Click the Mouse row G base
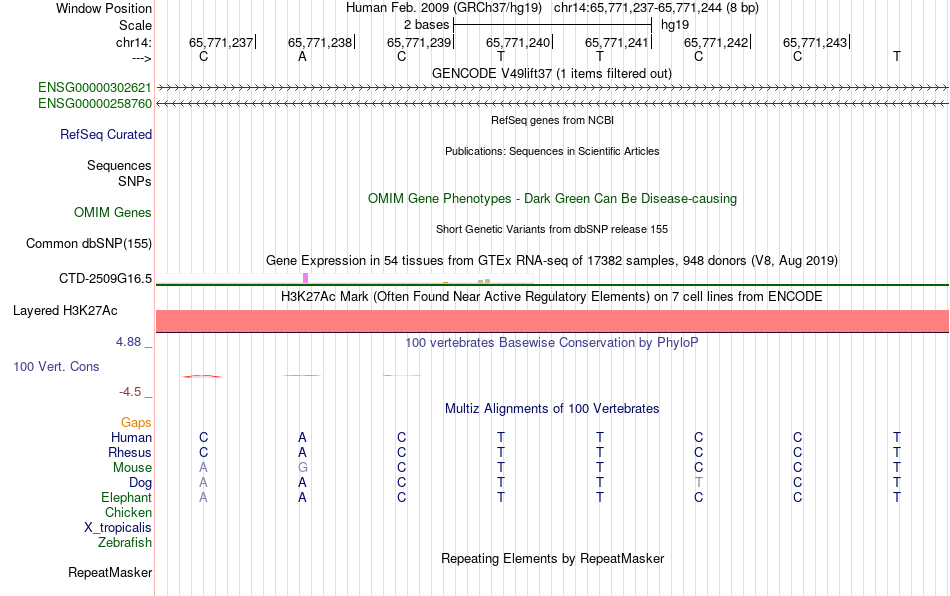Image resolution: width=950 pixels, height=596 pixels. point(302,468)
